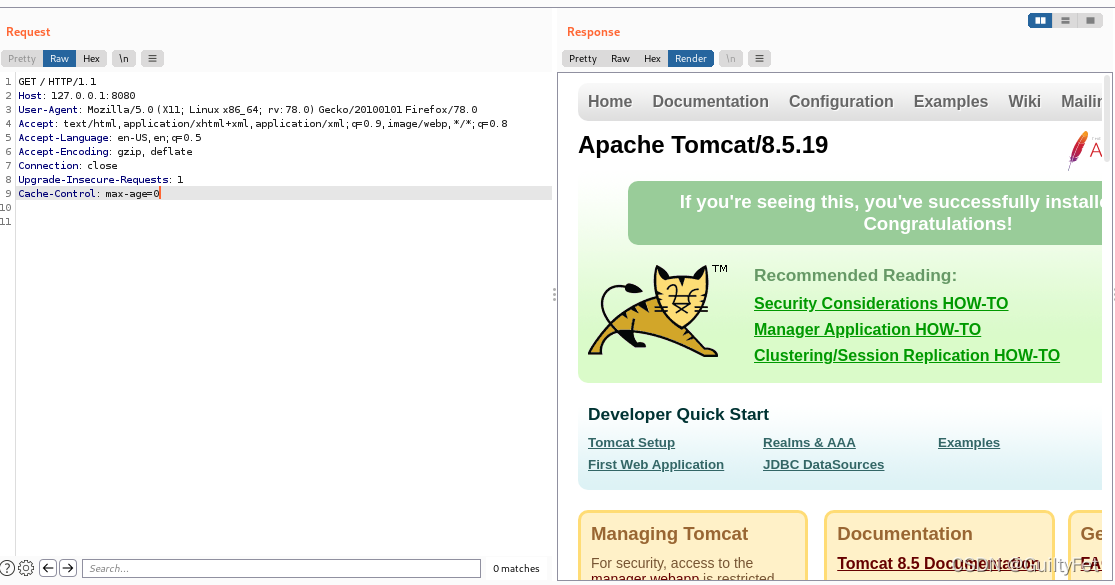1115x585 pixels.
Task: Open the First Web Application link
Action: [656, 465]
